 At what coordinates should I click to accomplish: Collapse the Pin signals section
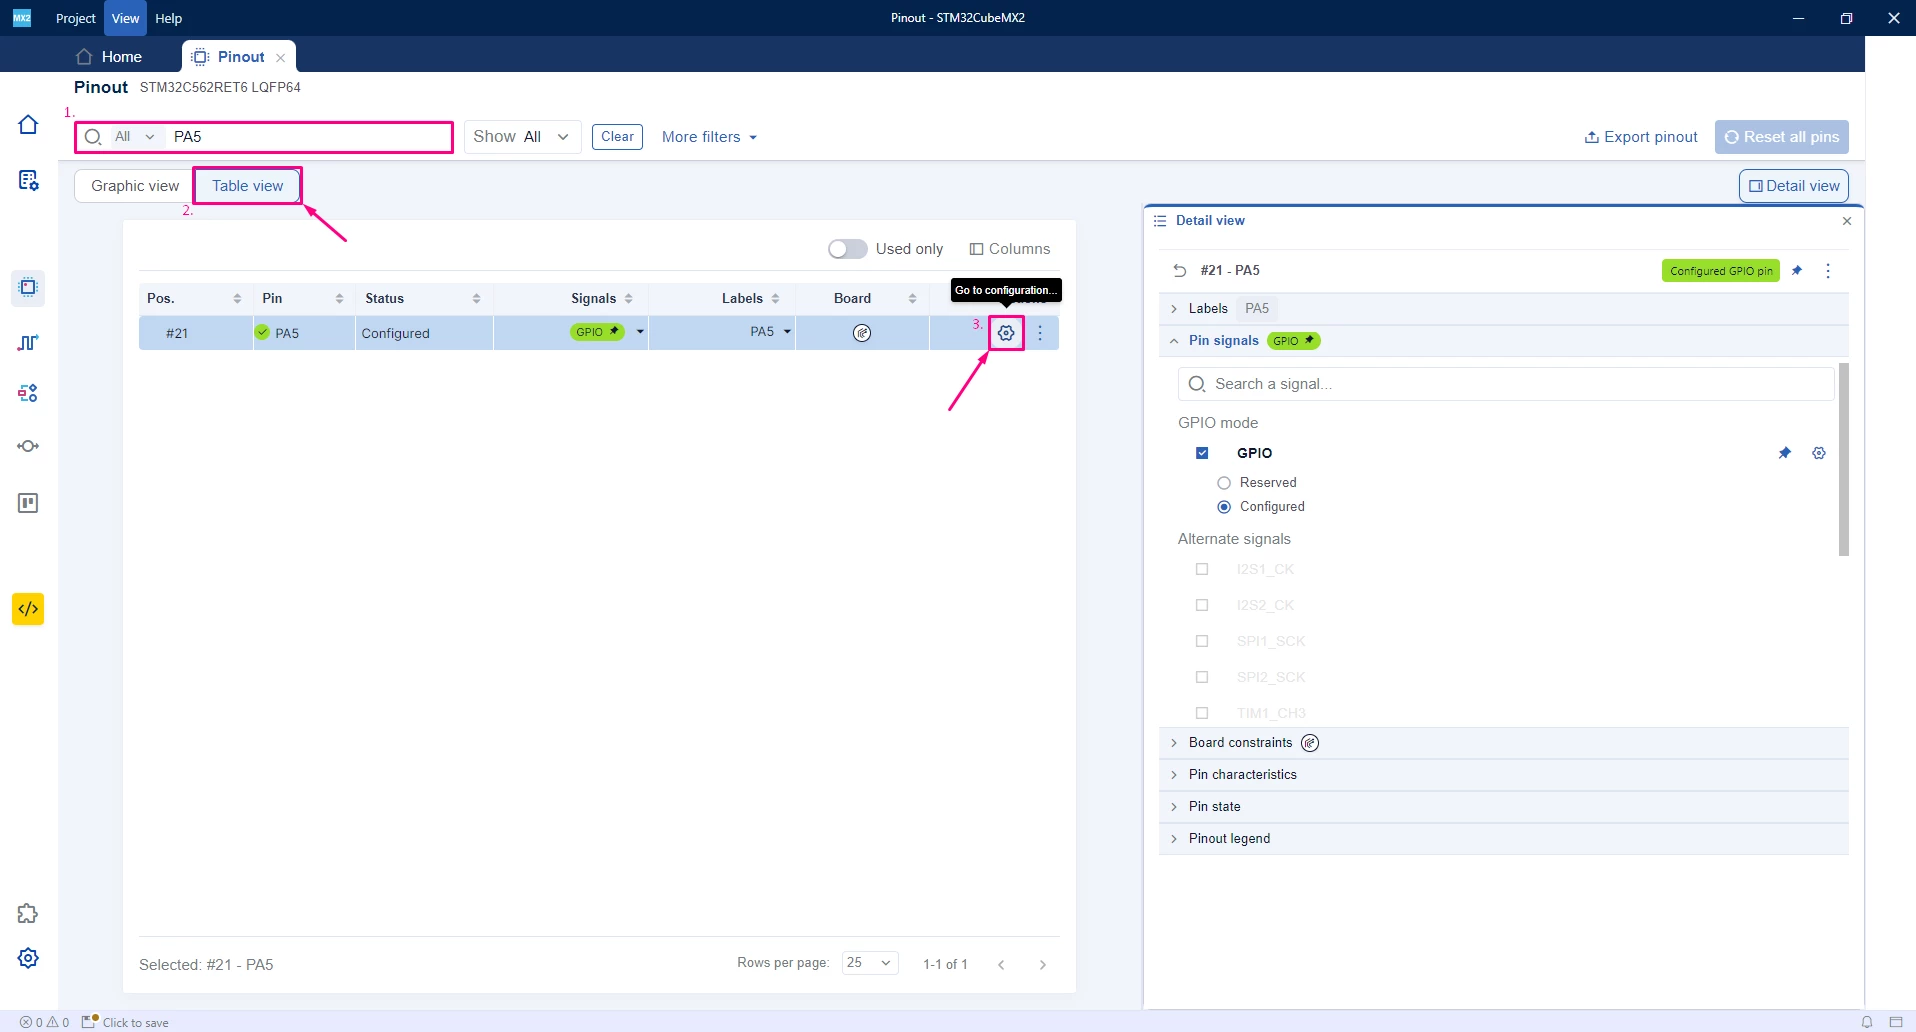(1175, 341)
